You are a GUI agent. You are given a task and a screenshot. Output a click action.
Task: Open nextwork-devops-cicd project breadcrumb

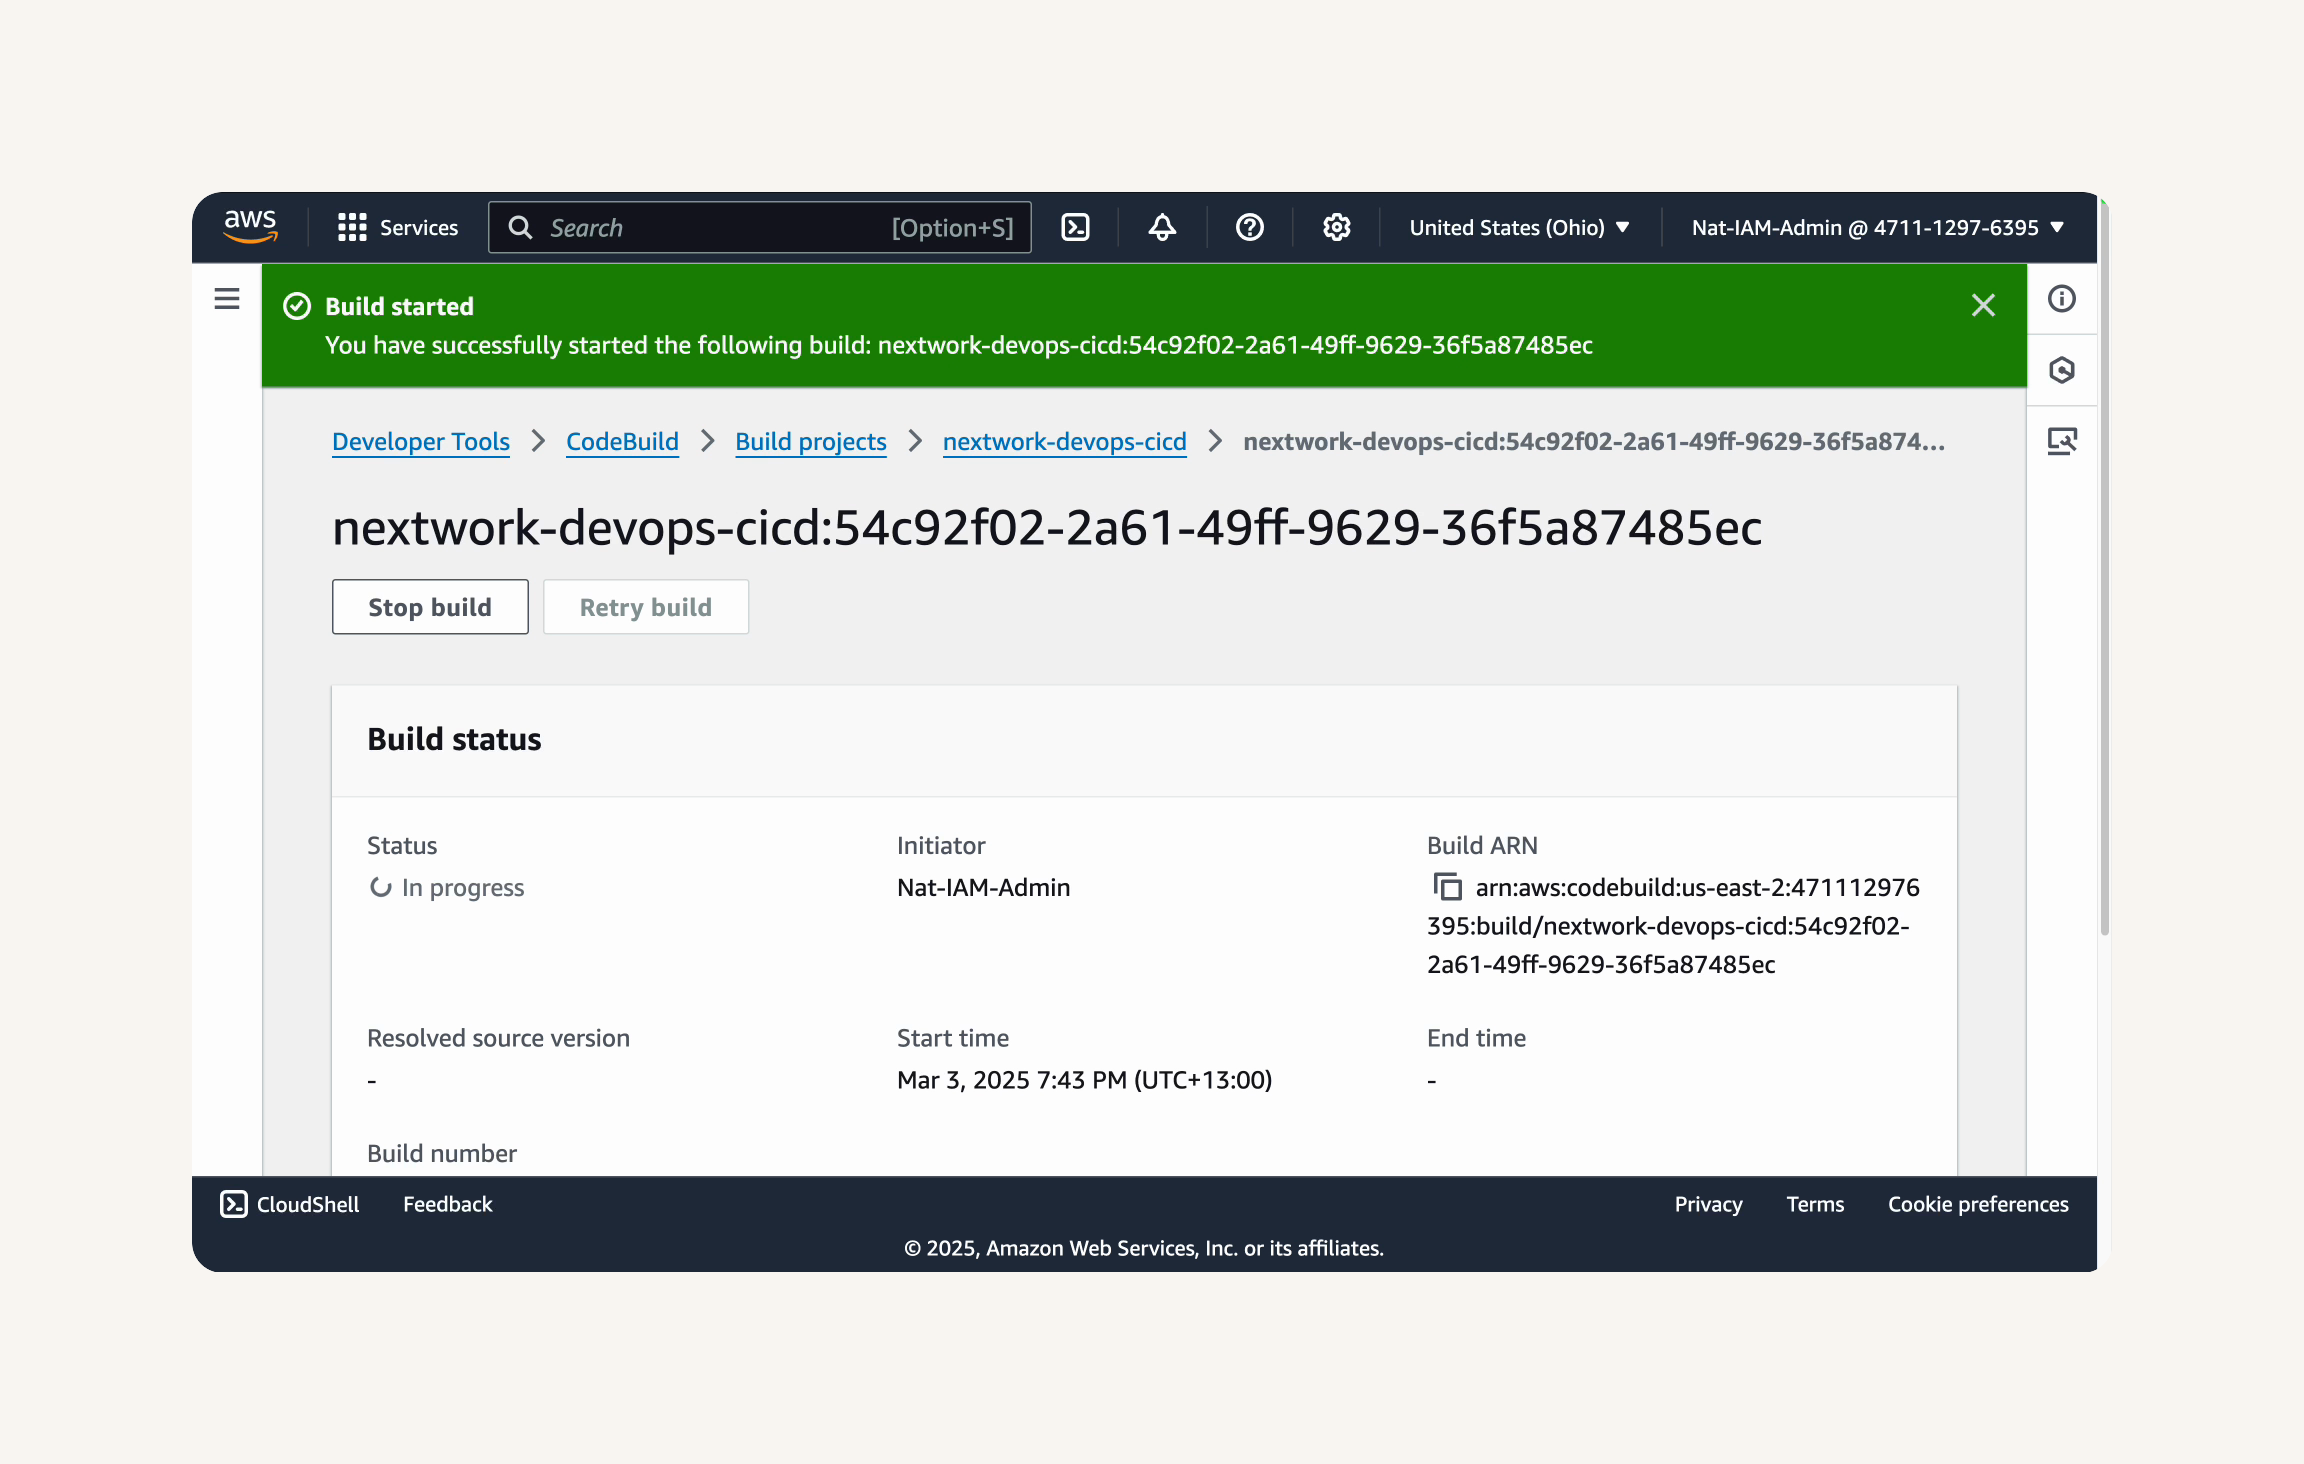pos(1065,441)
